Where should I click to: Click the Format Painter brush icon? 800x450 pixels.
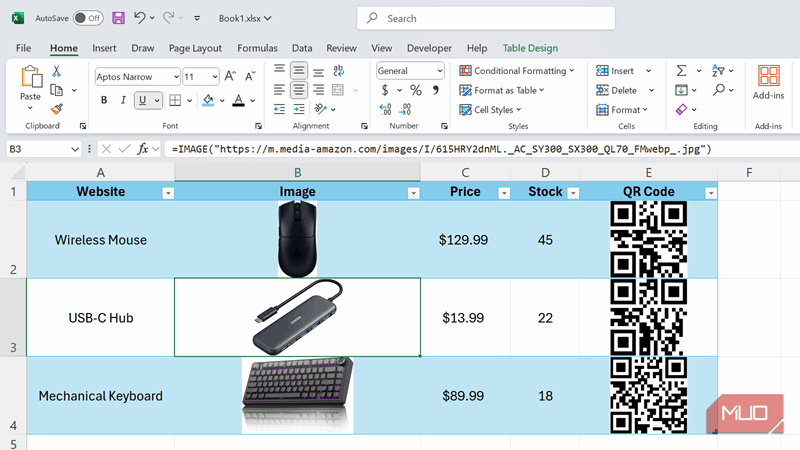pos(57,108)
